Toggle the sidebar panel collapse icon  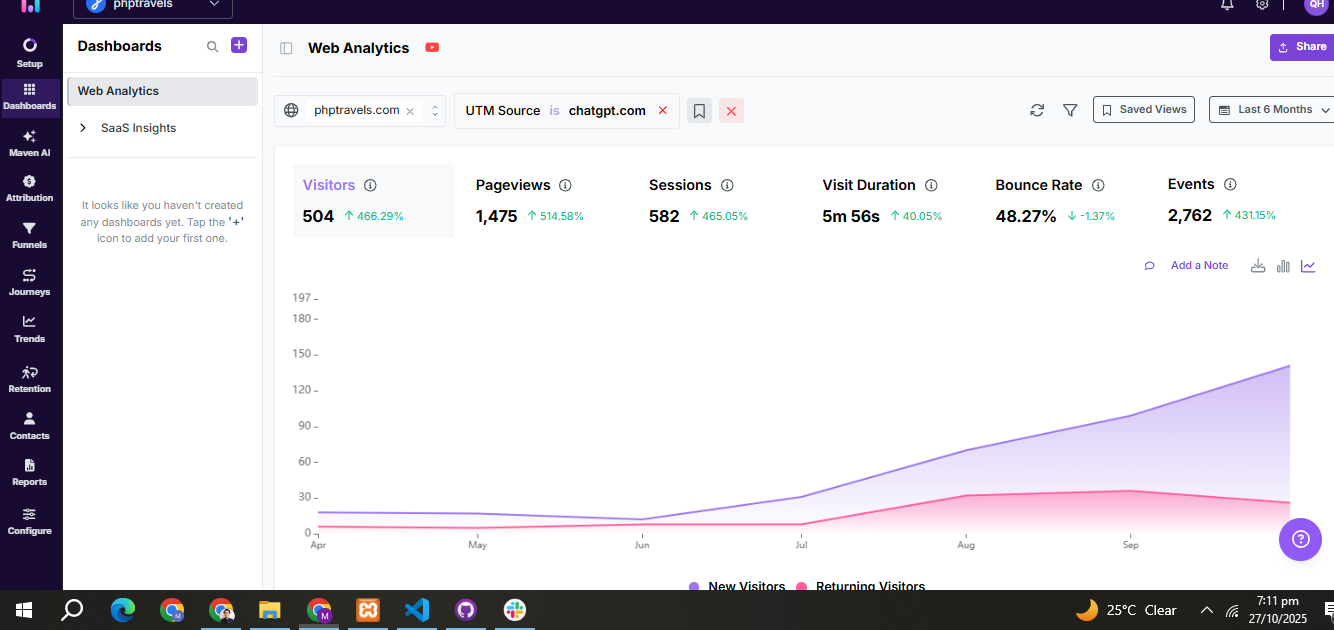(286, 48)
